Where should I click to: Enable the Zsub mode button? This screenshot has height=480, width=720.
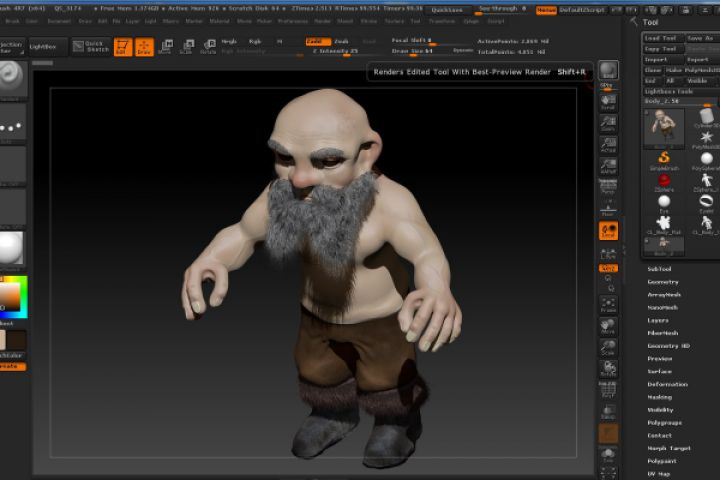click(x=342, y=41)
